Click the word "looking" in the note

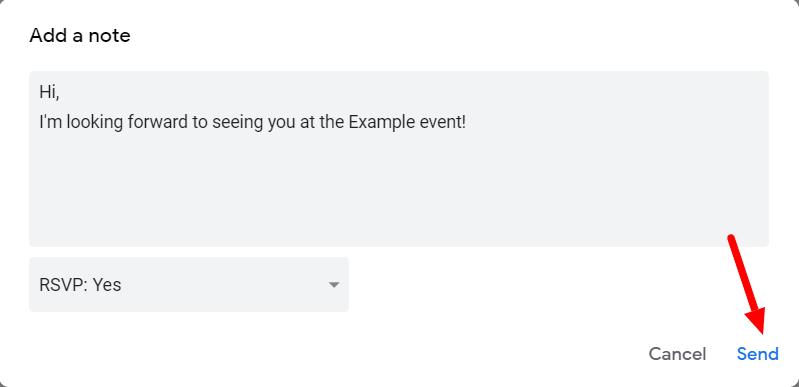point(95,123)
